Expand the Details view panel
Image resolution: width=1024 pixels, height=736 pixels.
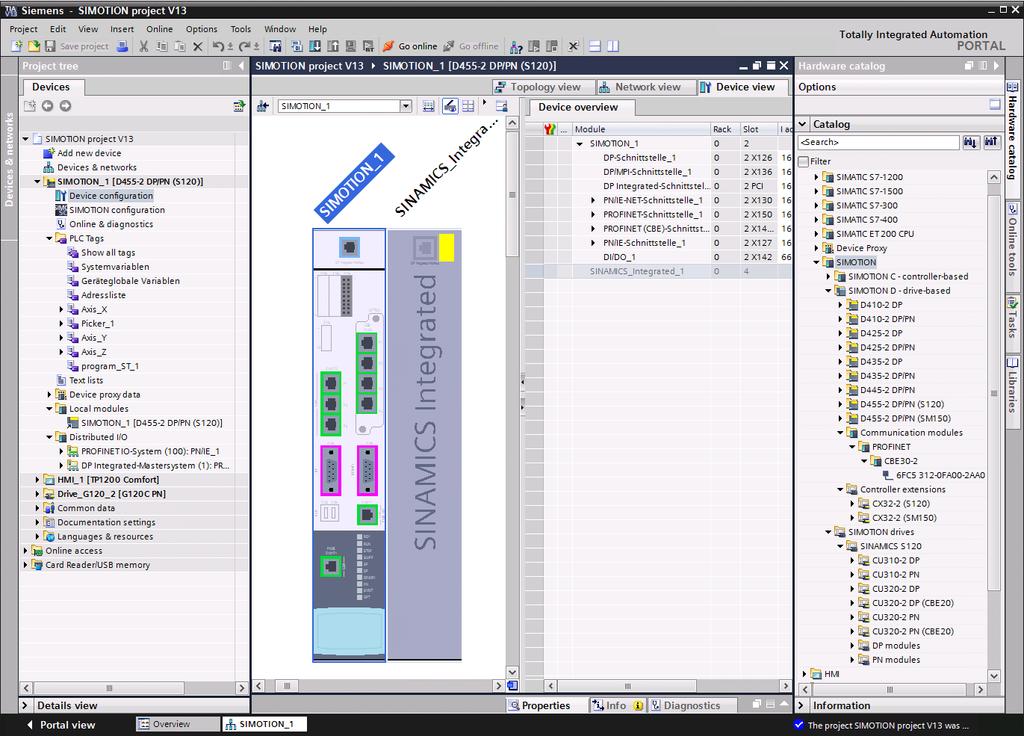pos(25,705)
